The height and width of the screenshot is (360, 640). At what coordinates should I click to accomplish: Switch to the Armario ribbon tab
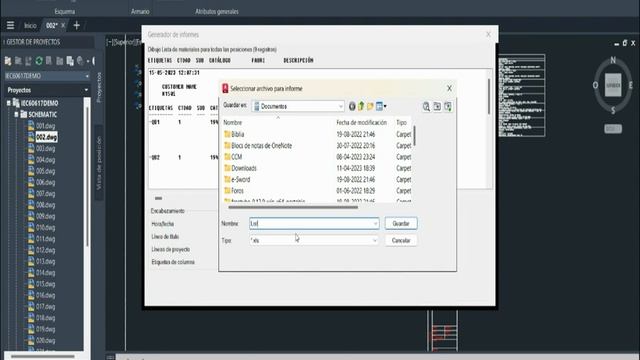[x=140, y=11]
